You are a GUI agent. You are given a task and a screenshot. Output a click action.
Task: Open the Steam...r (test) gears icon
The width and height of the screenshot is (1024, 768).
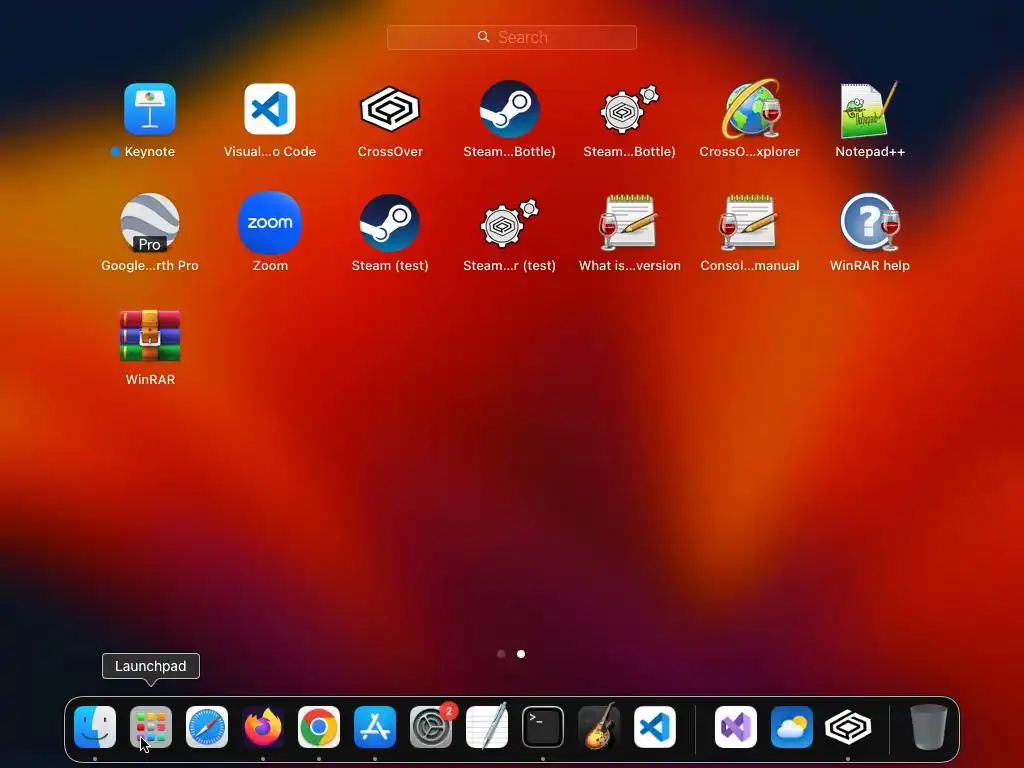tap(509, 223)
